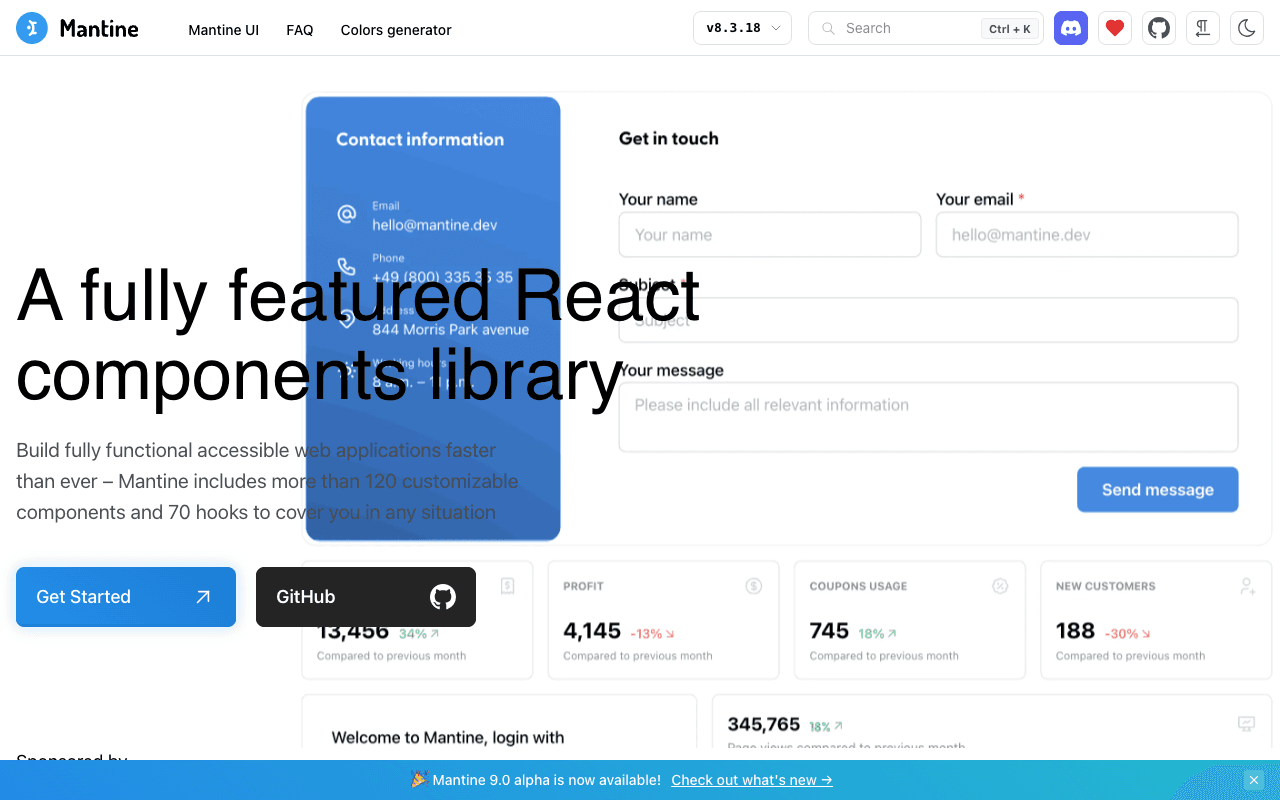This screenshot has height=800, width=1280.
Task: Click the '844 Morris Park avenue' address
Action: point(451,329)
